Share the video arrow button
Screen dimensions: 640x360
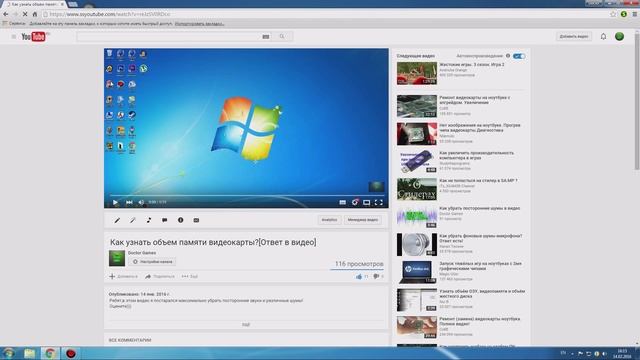[160, 276]
